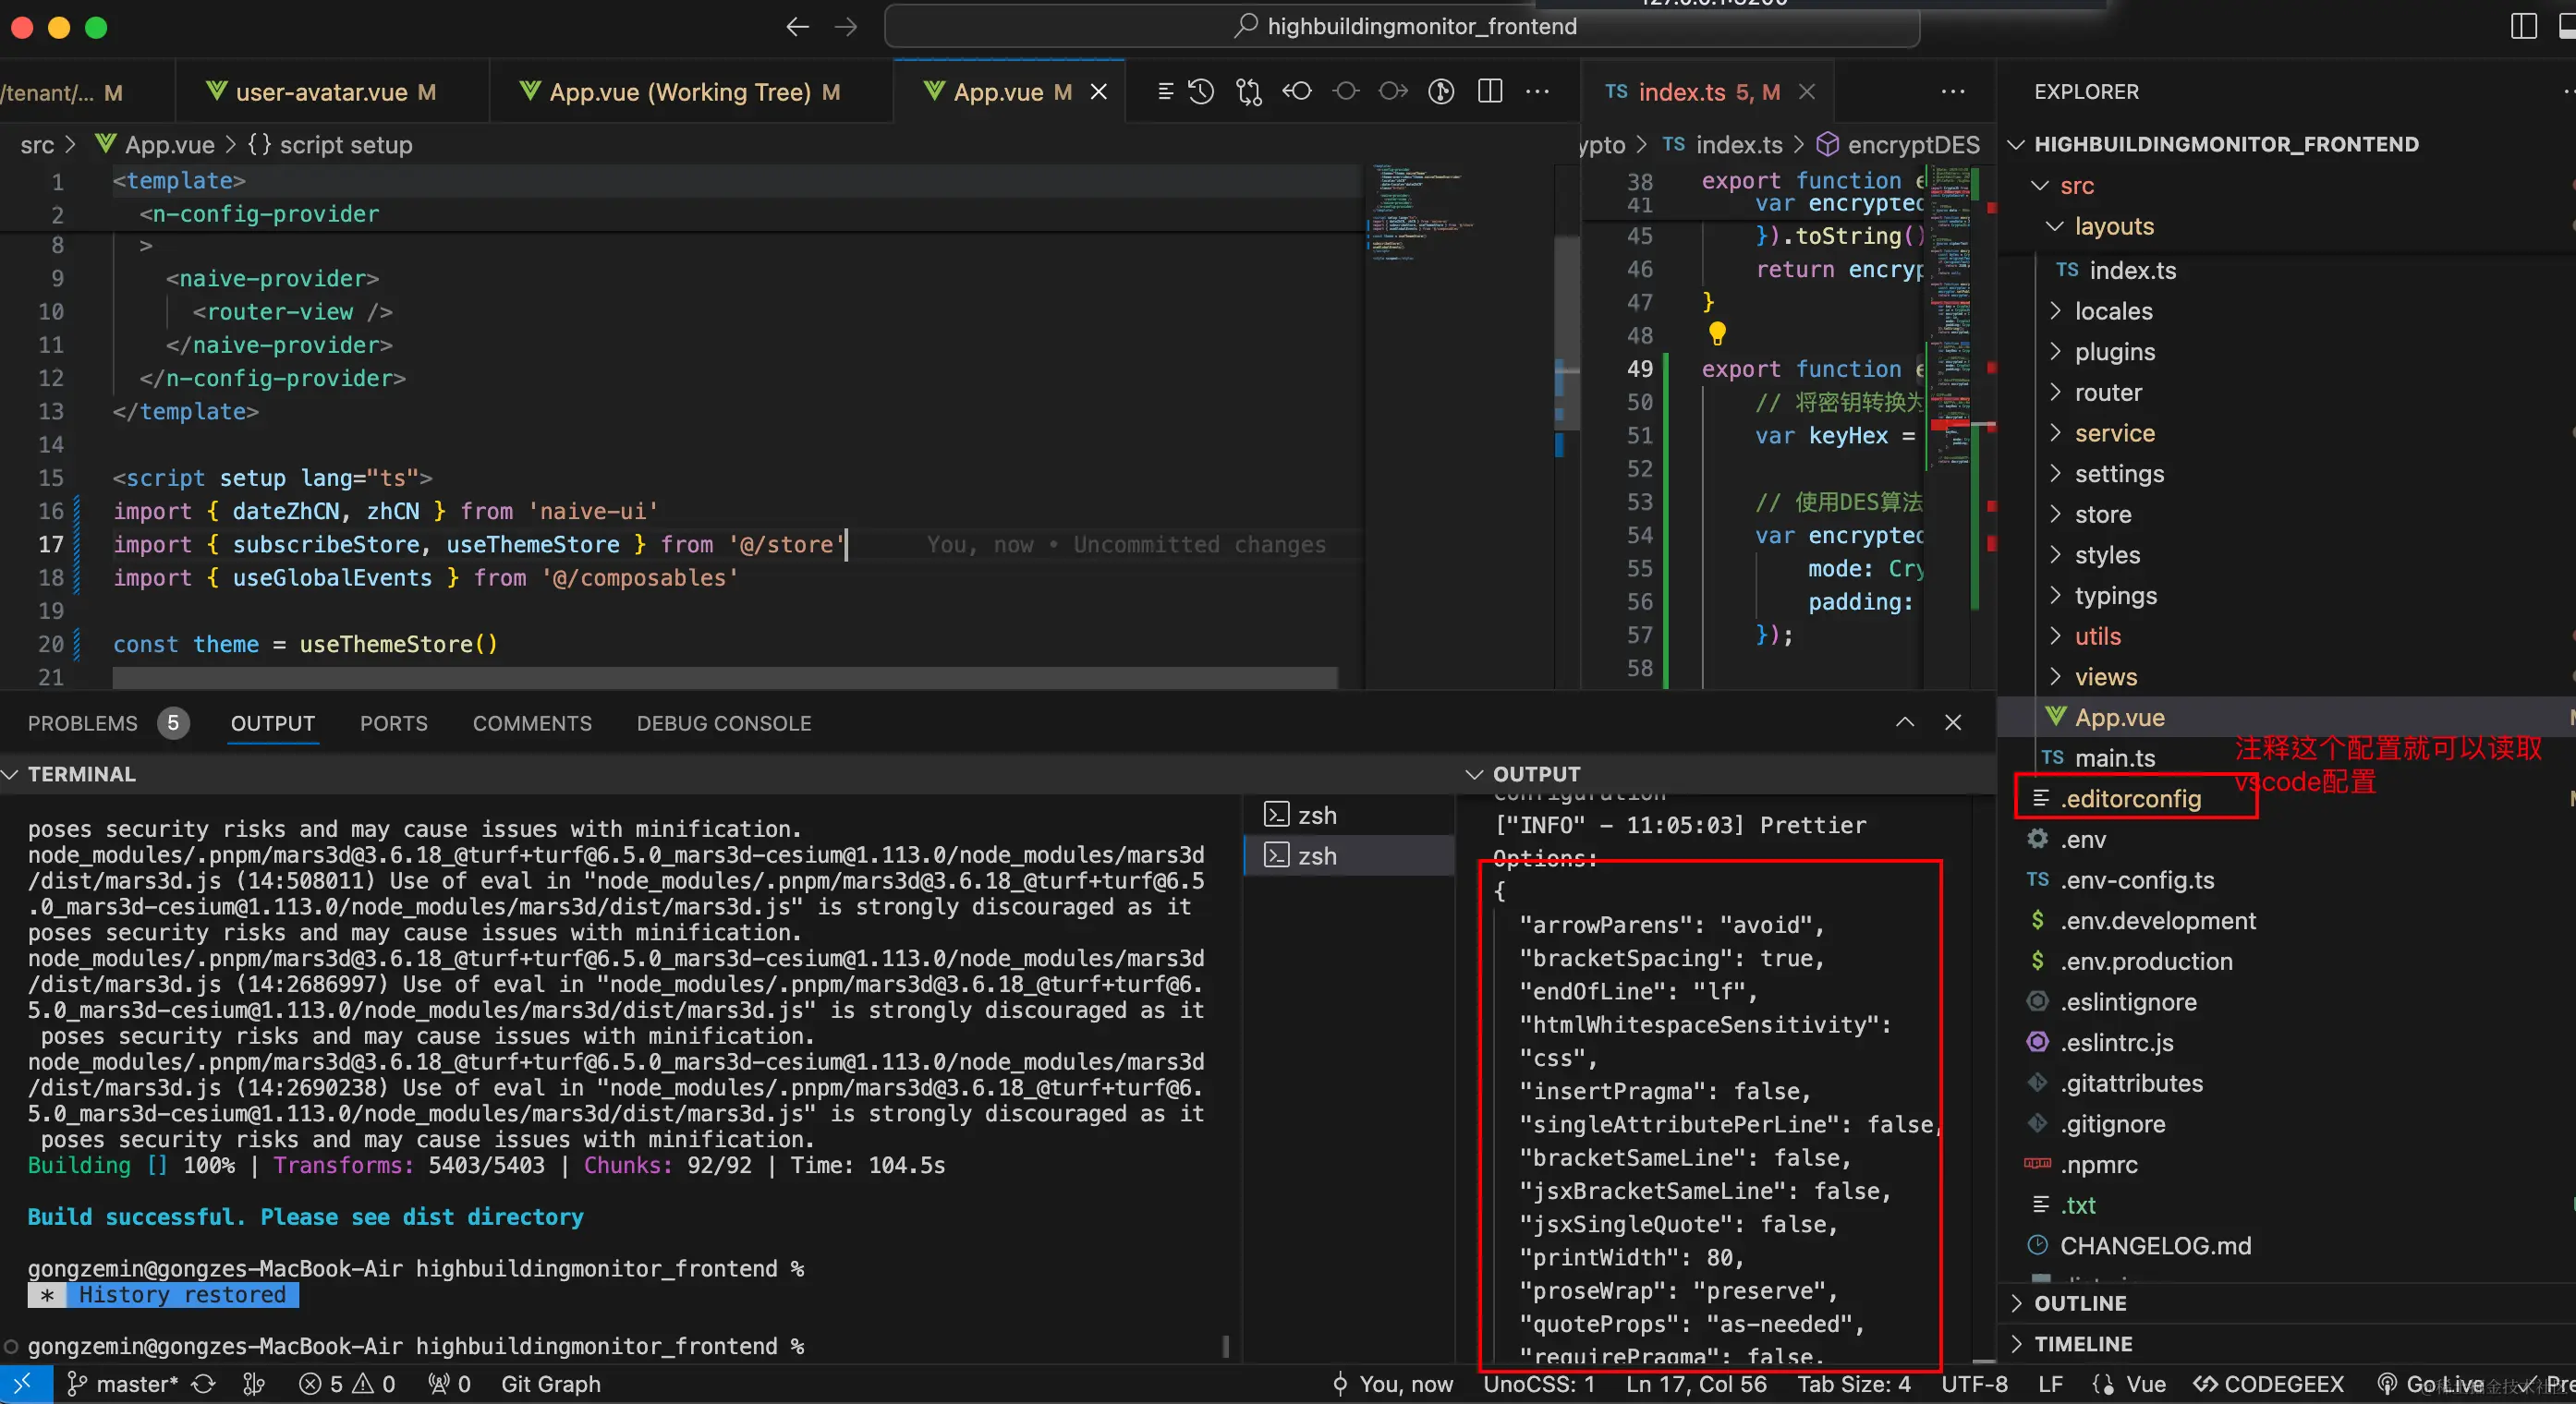Open the user-avatar.vue editor tab

click(x=321, y=92)
